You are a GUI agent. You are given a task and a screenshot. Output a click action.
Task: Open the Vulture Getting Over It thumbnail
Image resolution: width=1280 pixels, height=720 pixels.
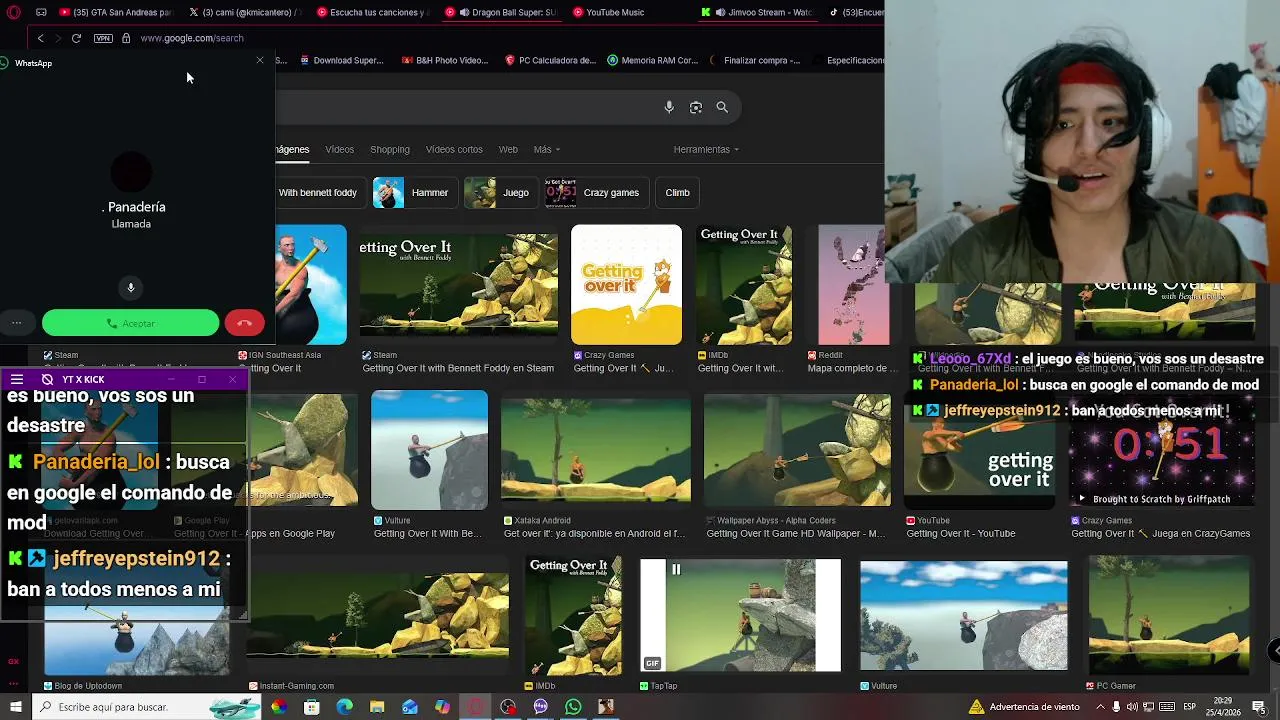429,450
